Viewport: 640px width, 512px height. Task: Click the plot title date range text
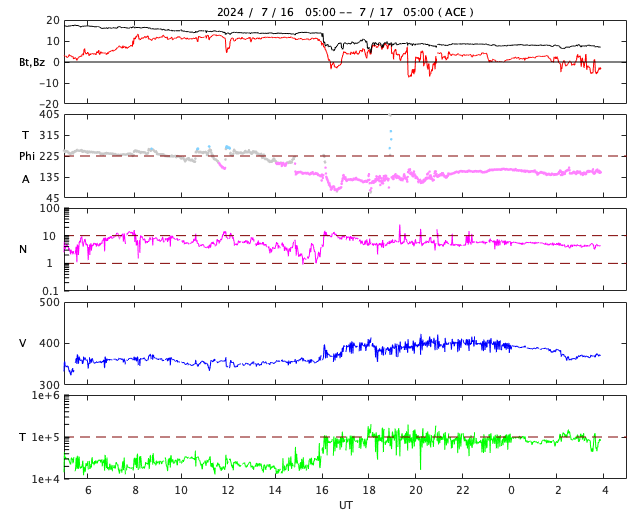coord(345,12)
